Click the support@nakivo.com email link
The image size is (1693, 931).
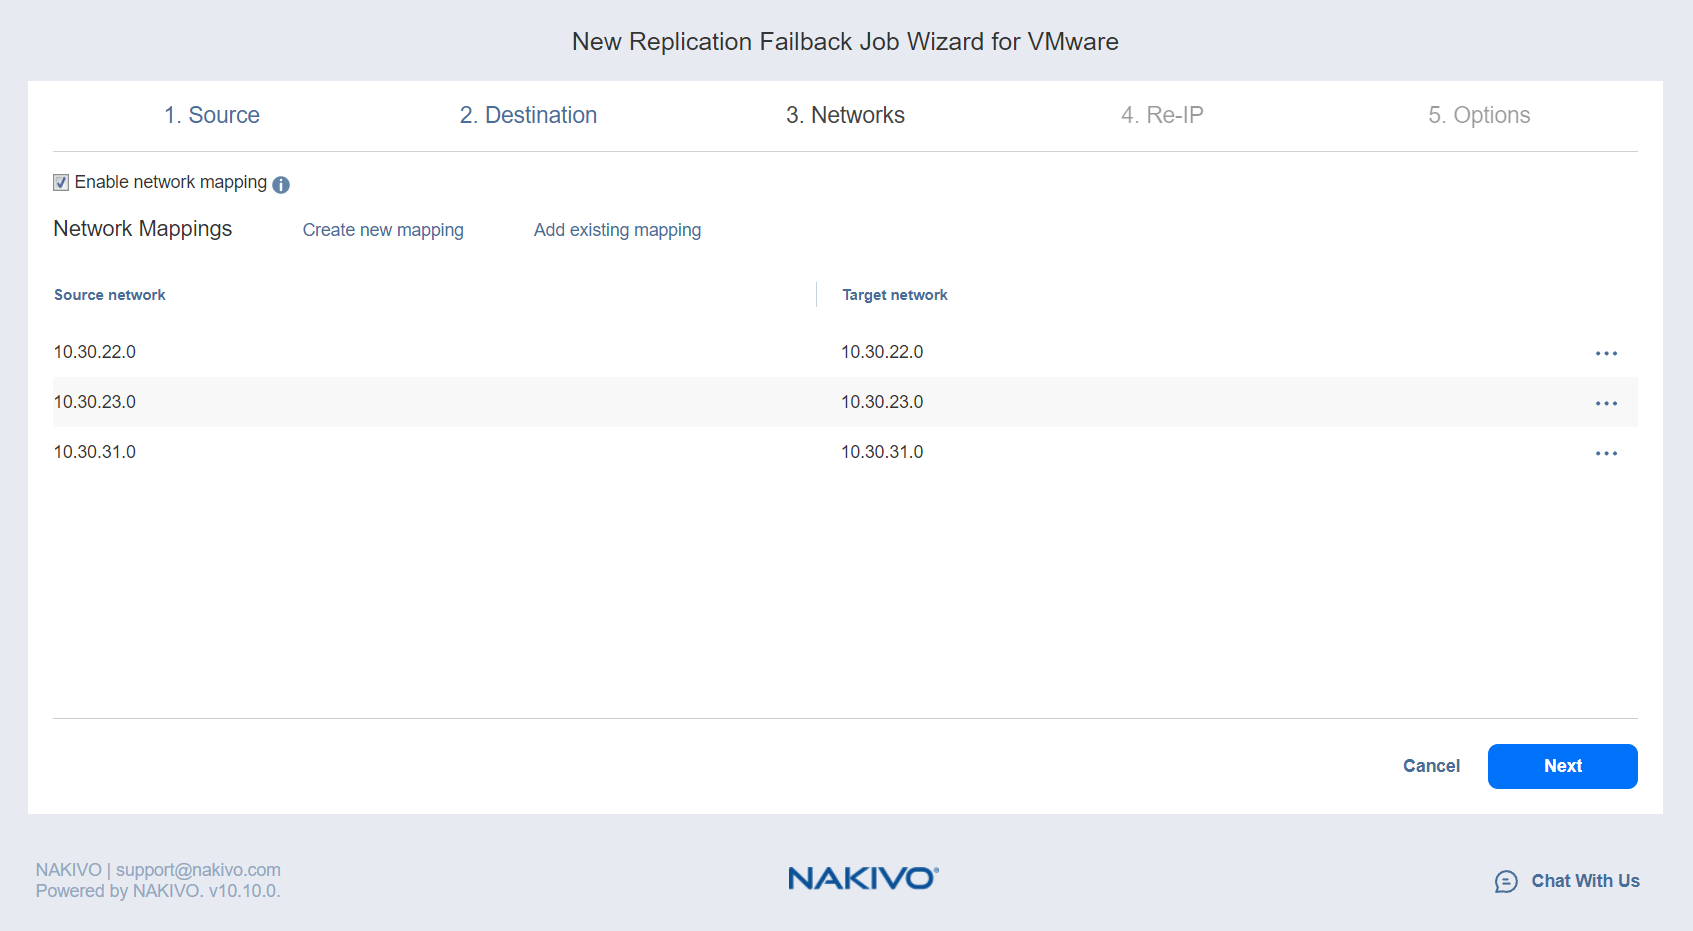[x=198, y=870]
